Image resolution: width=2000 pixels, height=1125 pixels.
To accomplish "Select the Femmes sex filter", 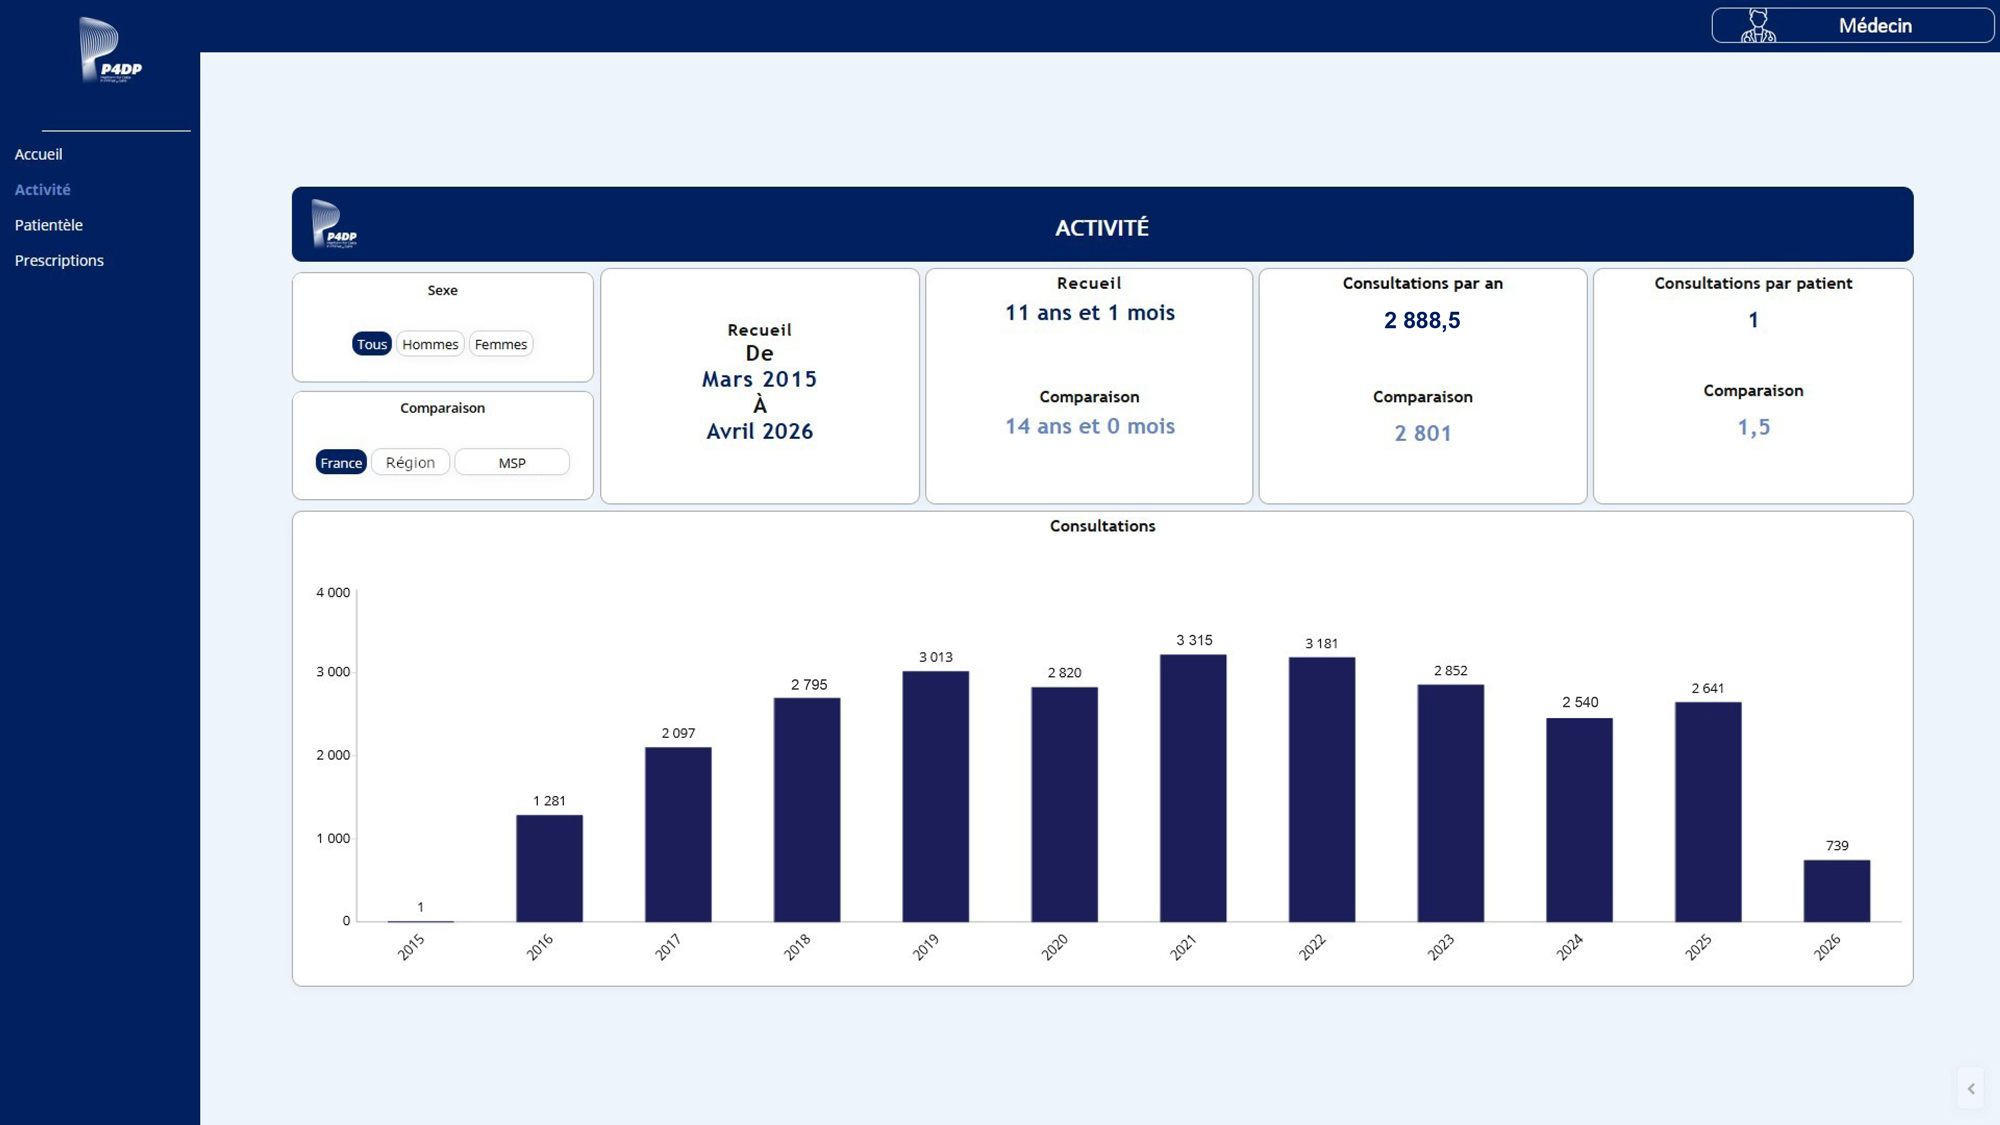I will click(501, 344).
